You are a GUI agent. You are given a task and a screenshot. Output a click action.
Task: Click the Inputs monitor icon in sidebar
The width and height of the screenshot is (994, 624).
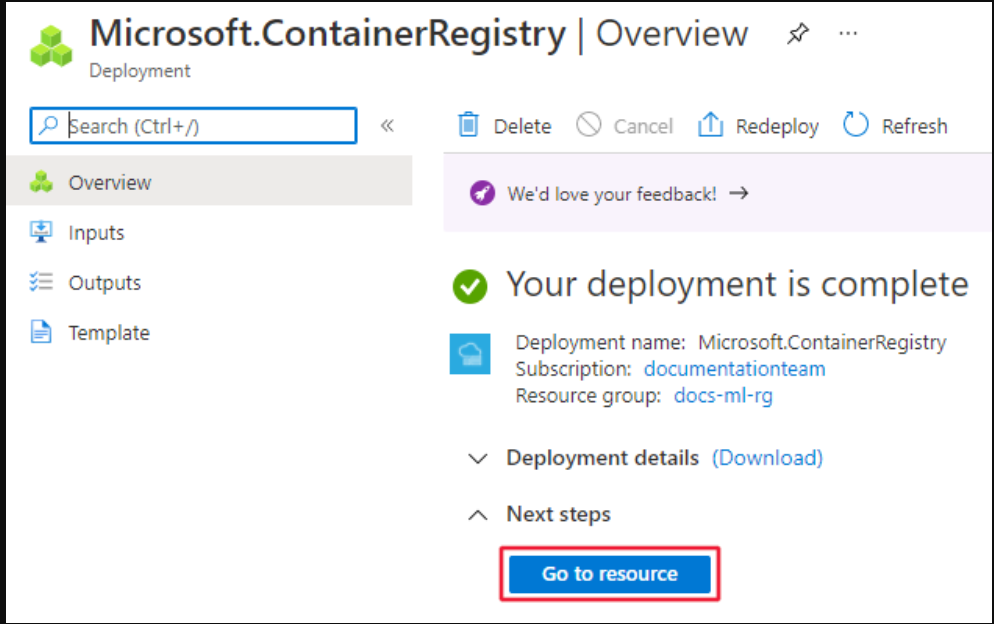pos(41,232)
